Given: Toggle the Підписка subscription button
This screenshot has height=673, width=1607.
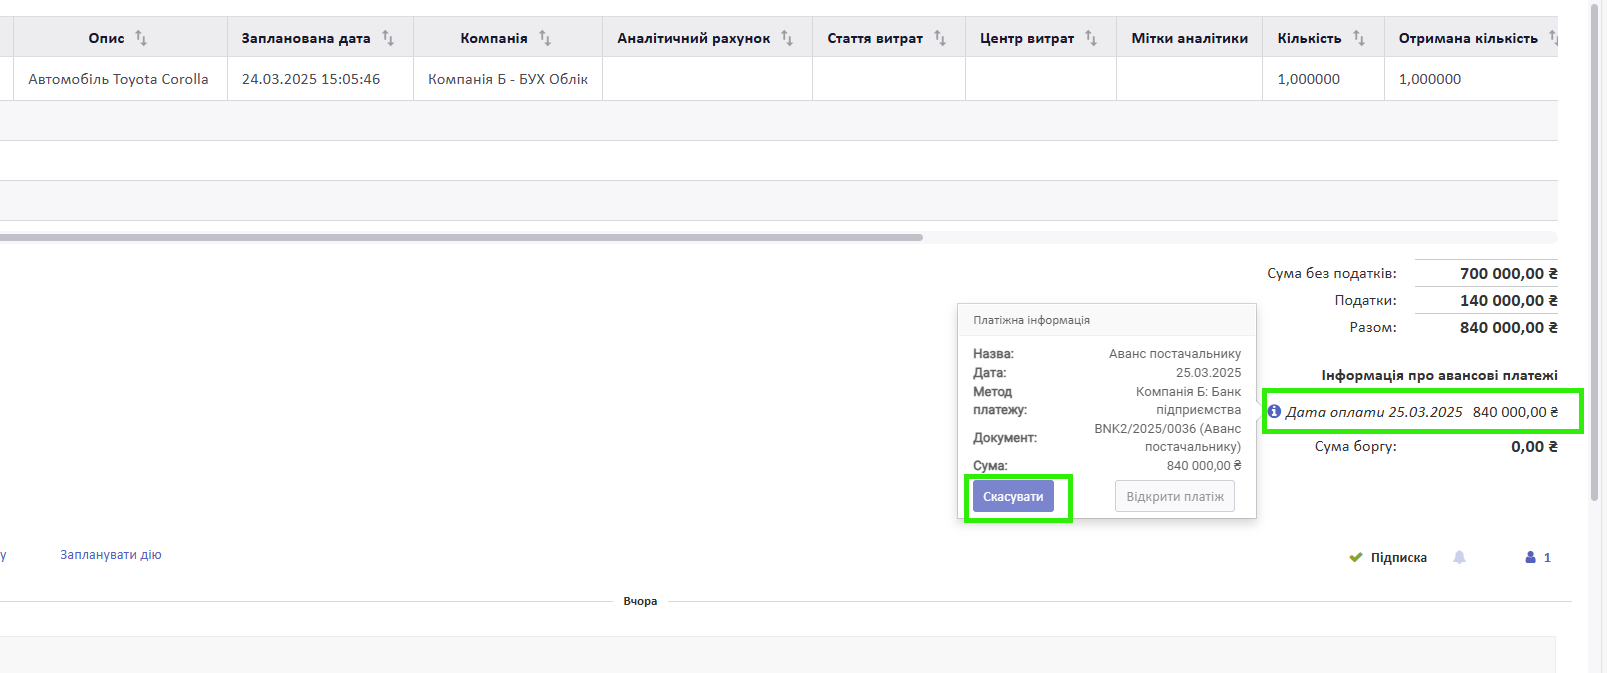Looking at the screenshot, I should click(1388, 557).
